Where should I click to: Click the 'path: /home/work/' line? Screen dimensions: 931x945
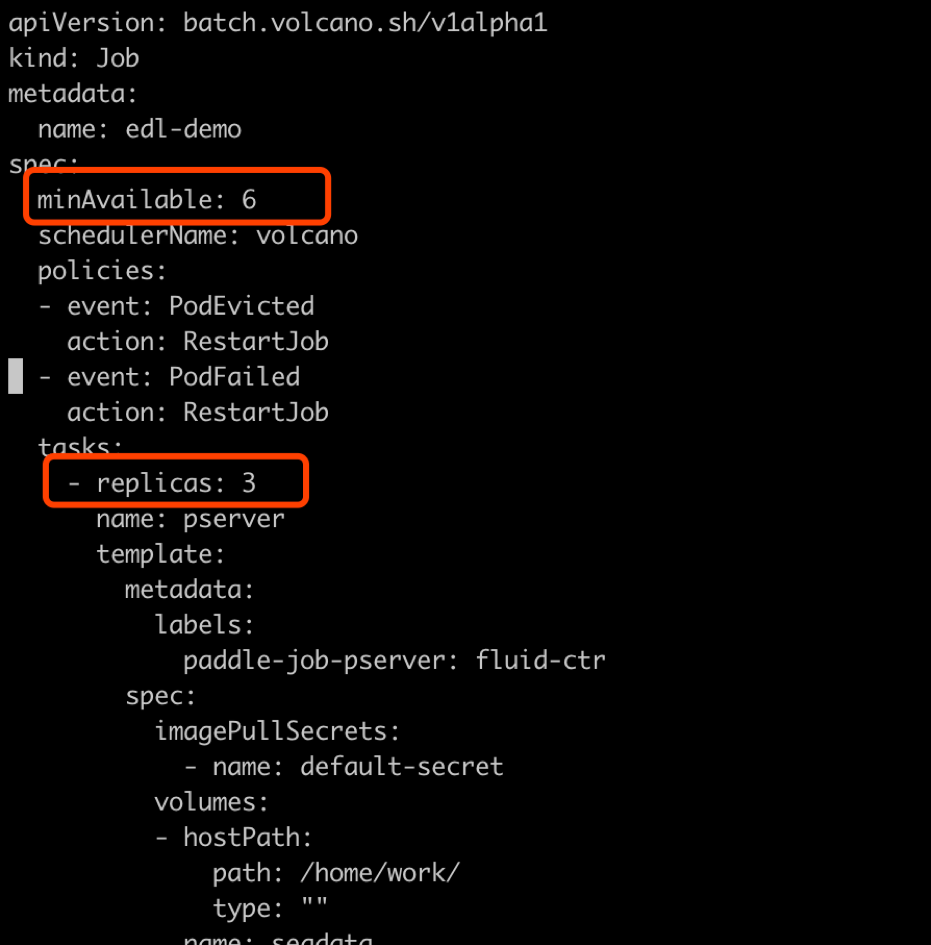[336, 873]
